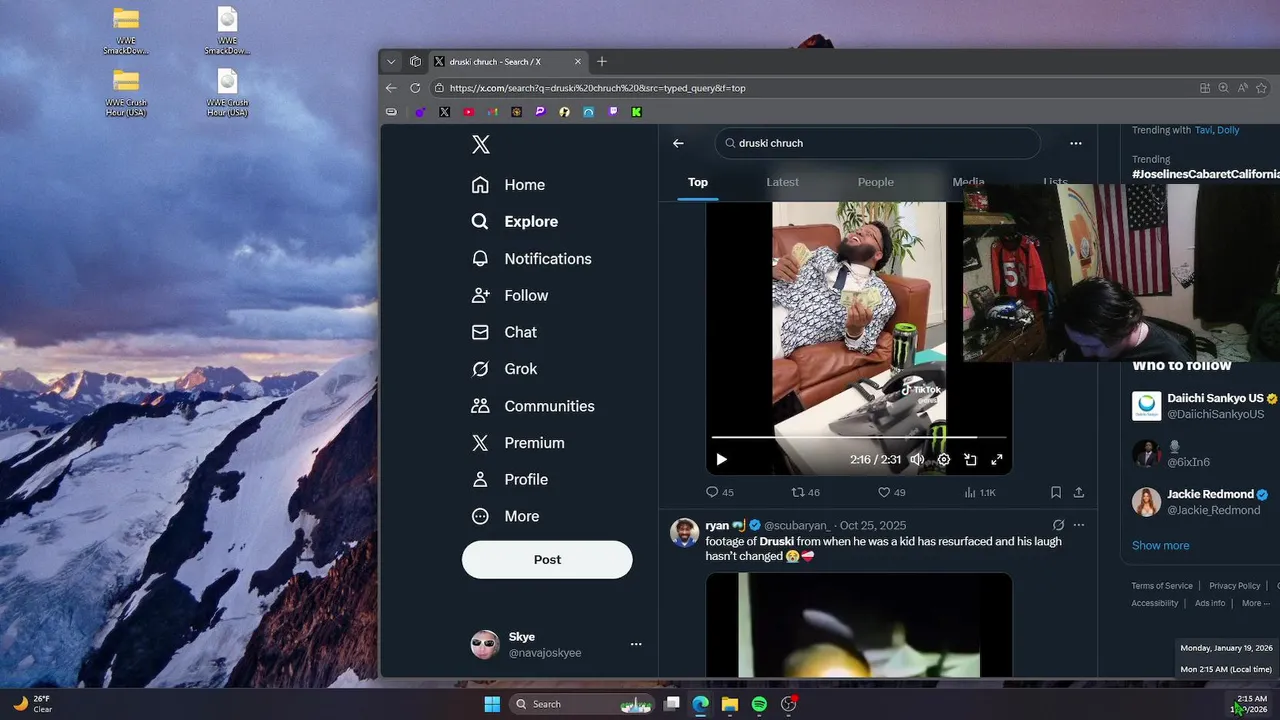Open a new browser tab

[x=602, y=61]
